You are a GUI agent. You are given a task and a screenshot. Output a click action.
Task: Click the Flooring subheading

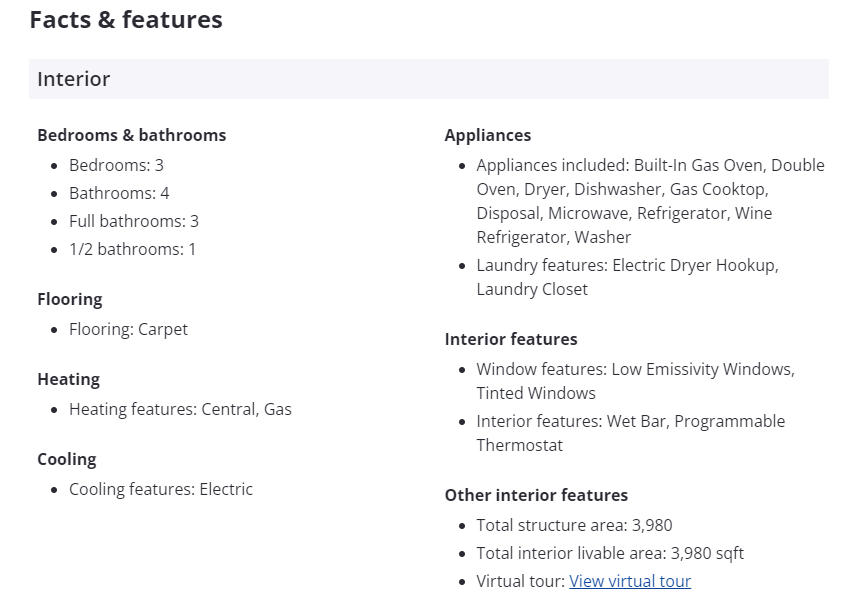(x=70, y=299)
